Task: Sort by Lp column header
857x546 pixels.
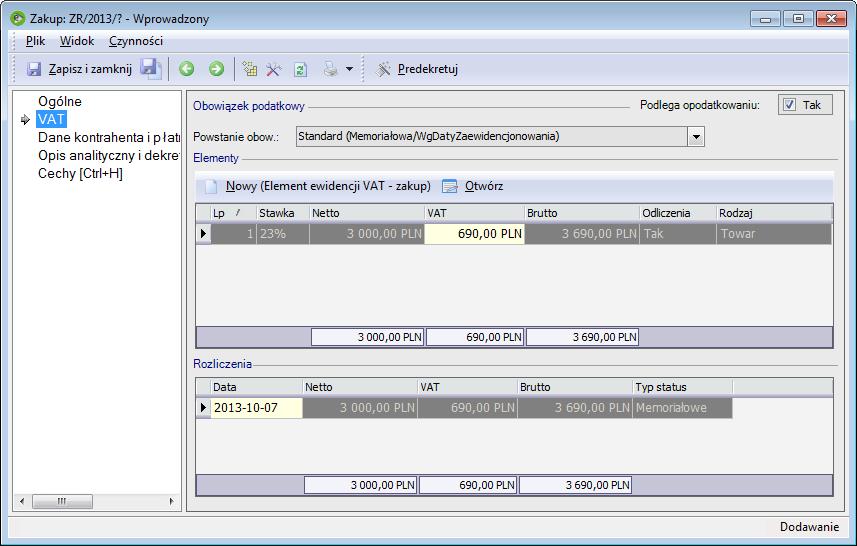Action: click(233, 213)
